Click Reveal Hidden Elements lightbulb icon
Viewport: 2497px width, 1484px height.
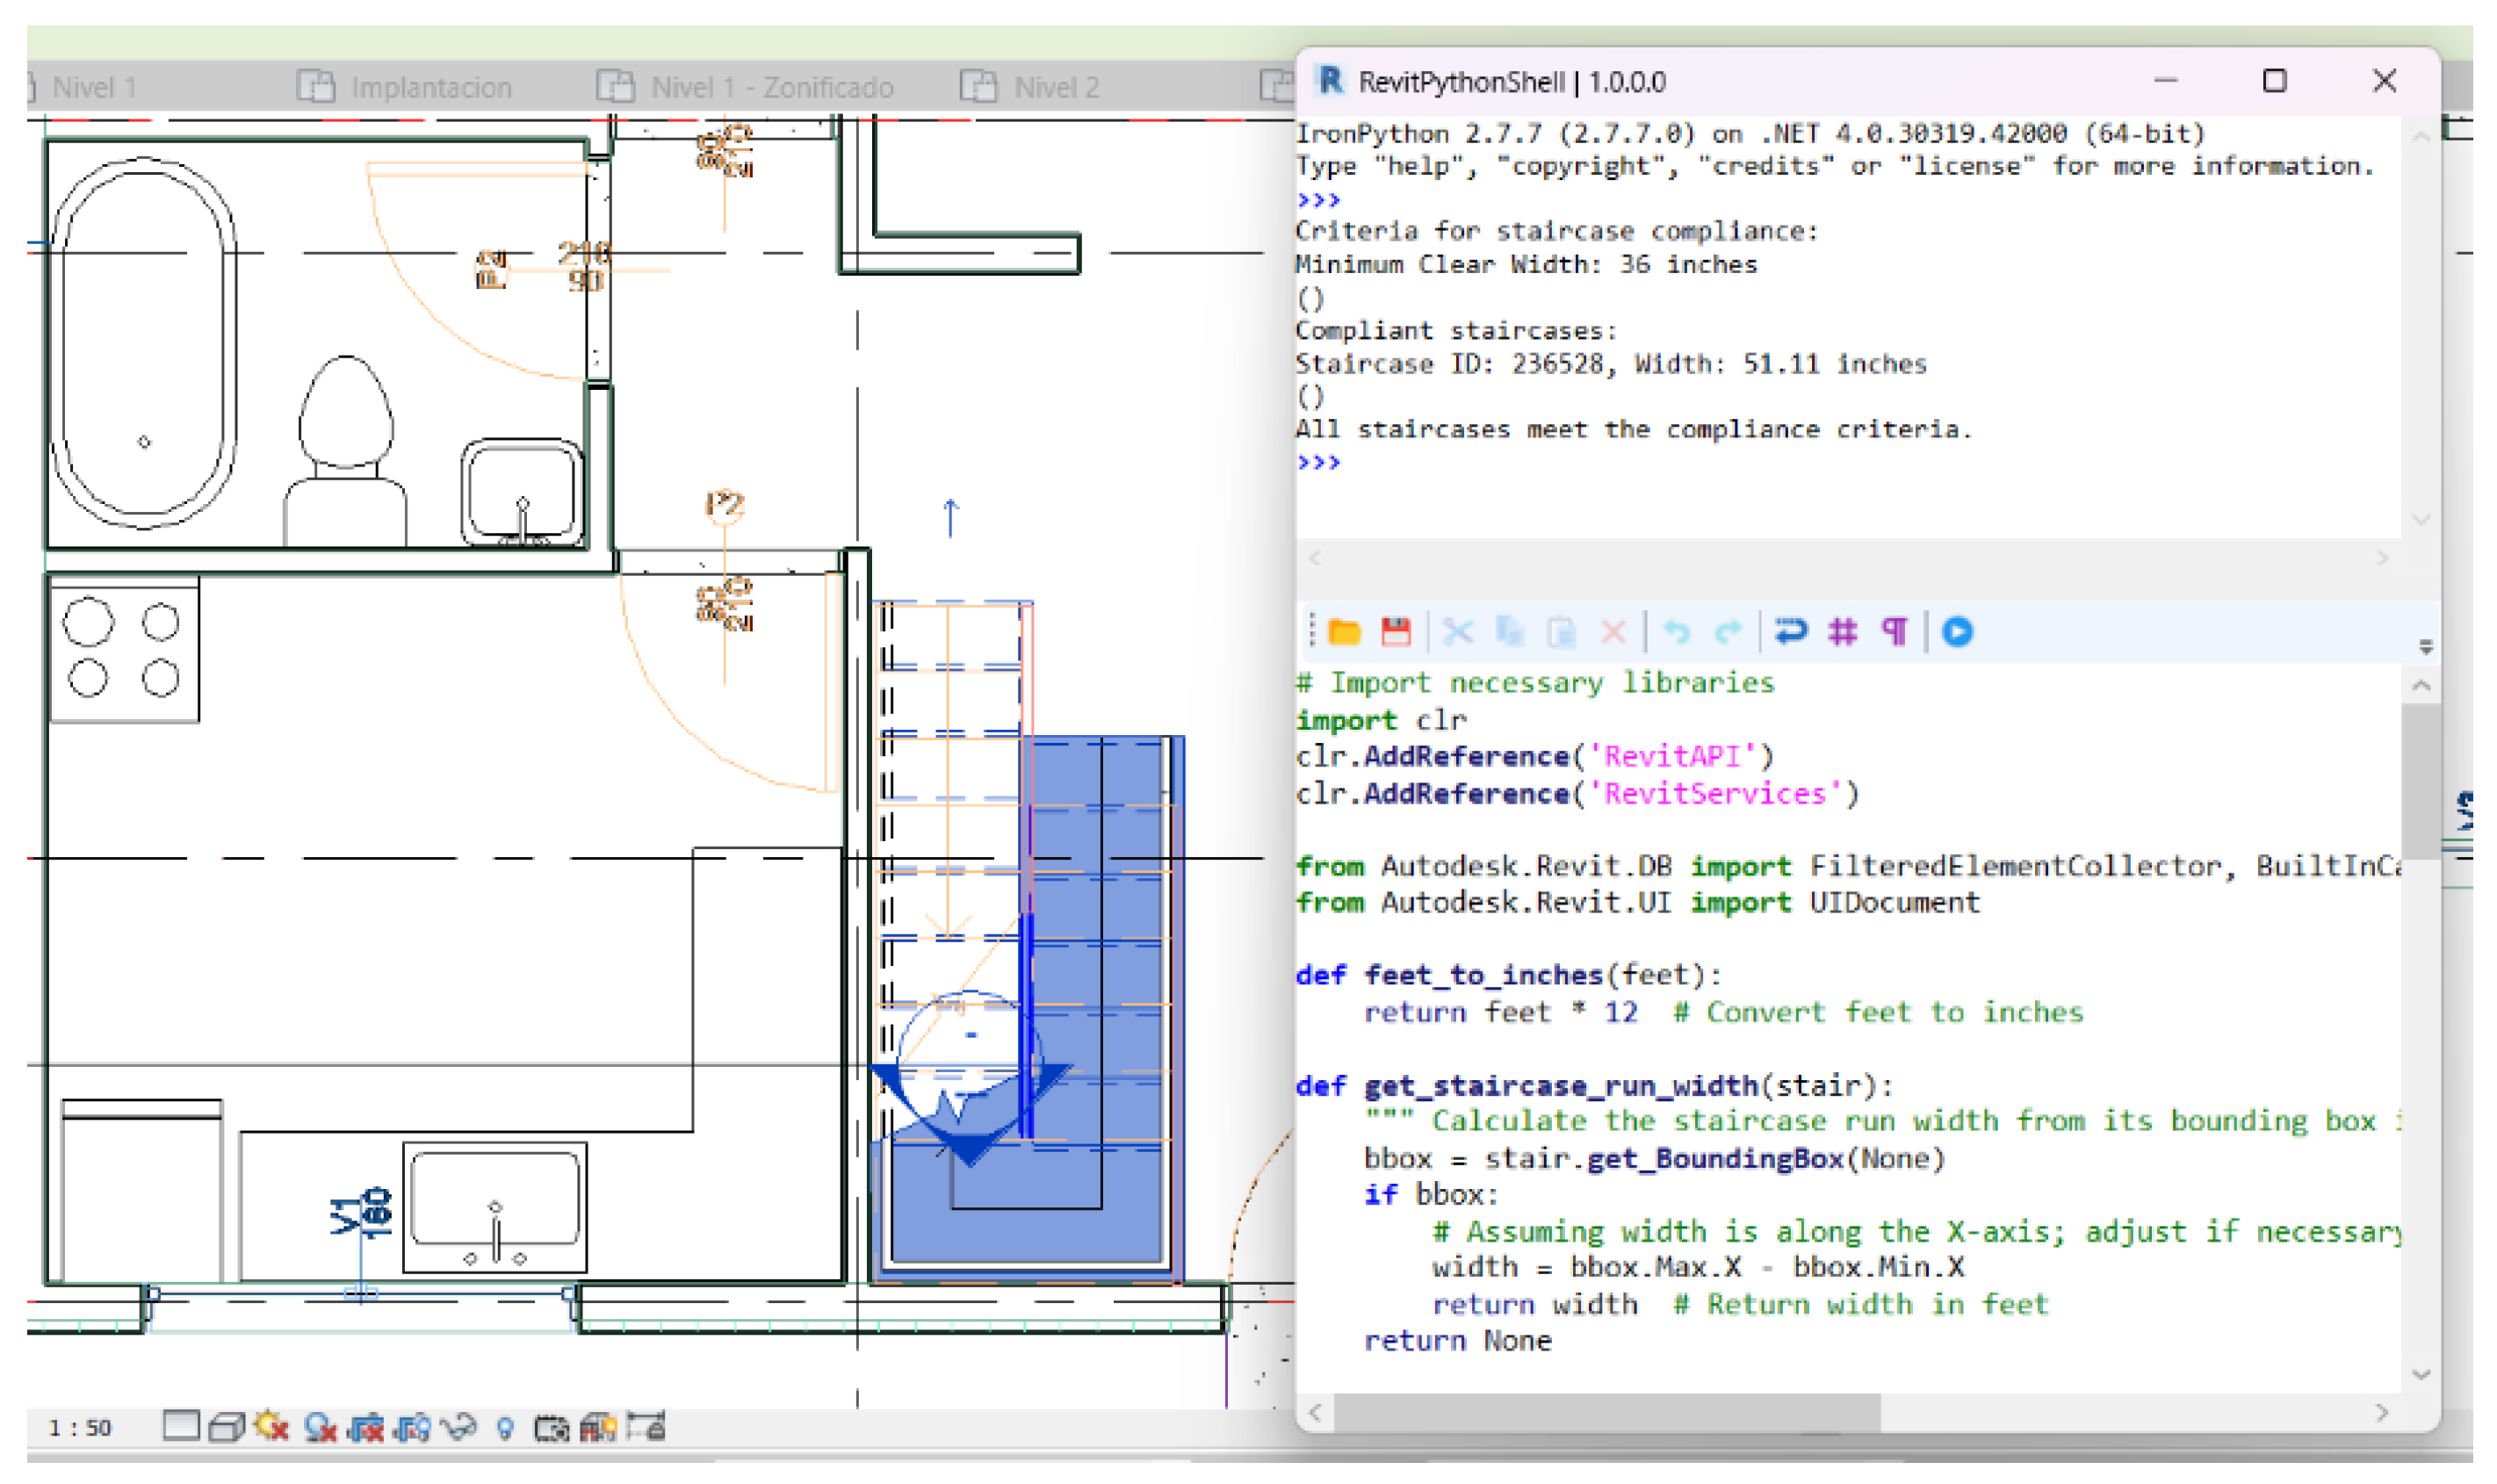click(x=505, y=1427)
